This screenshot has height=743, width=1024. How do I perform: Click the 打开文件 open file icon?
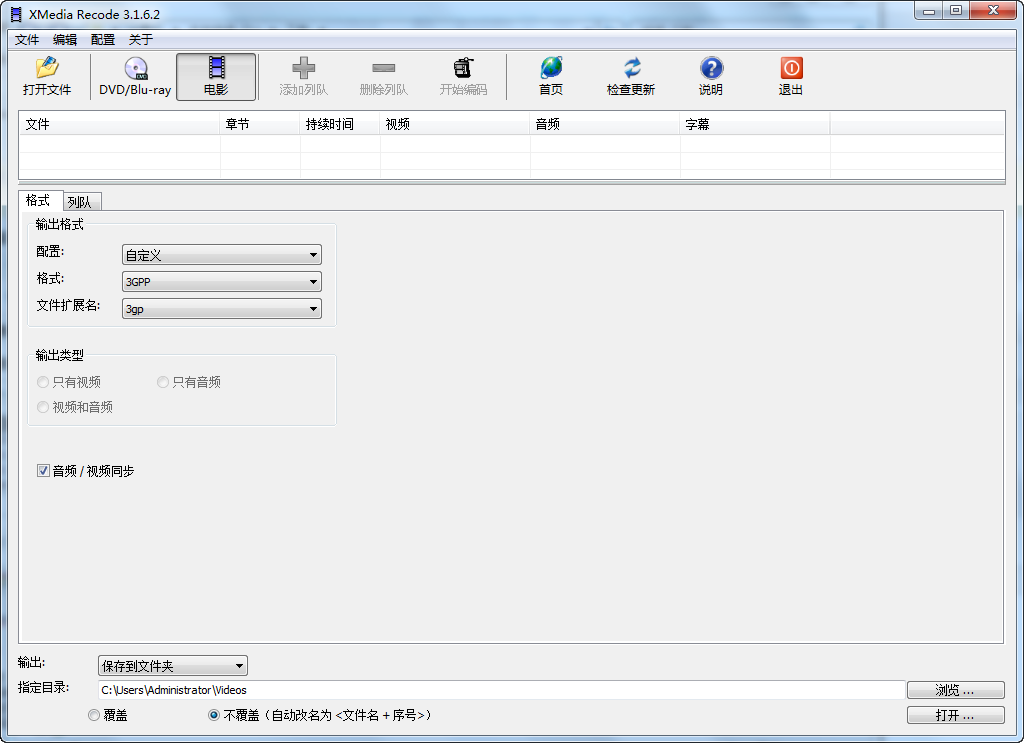pos(46,67)
